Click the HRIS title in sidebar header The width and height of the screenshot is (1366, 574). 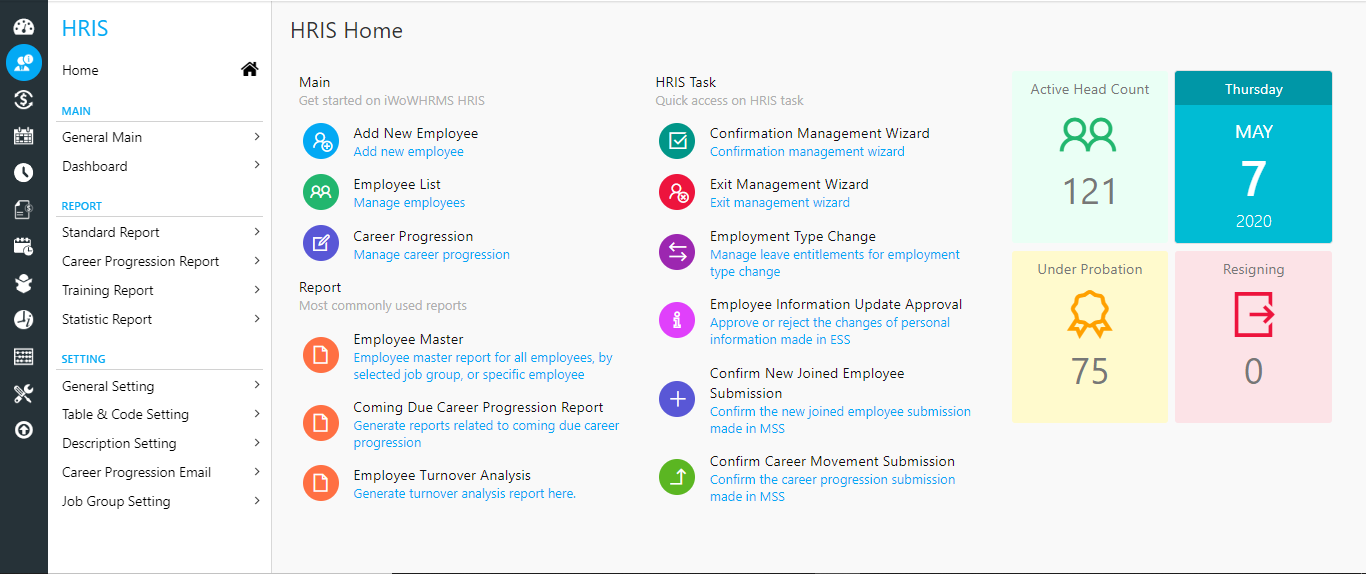[85, 28]
